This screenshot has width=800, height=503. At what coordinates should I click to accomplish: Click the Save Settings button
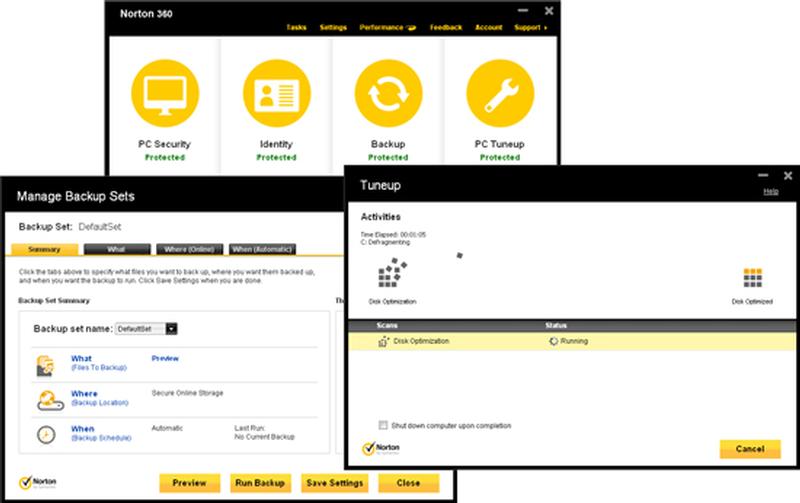pos(335,483)
